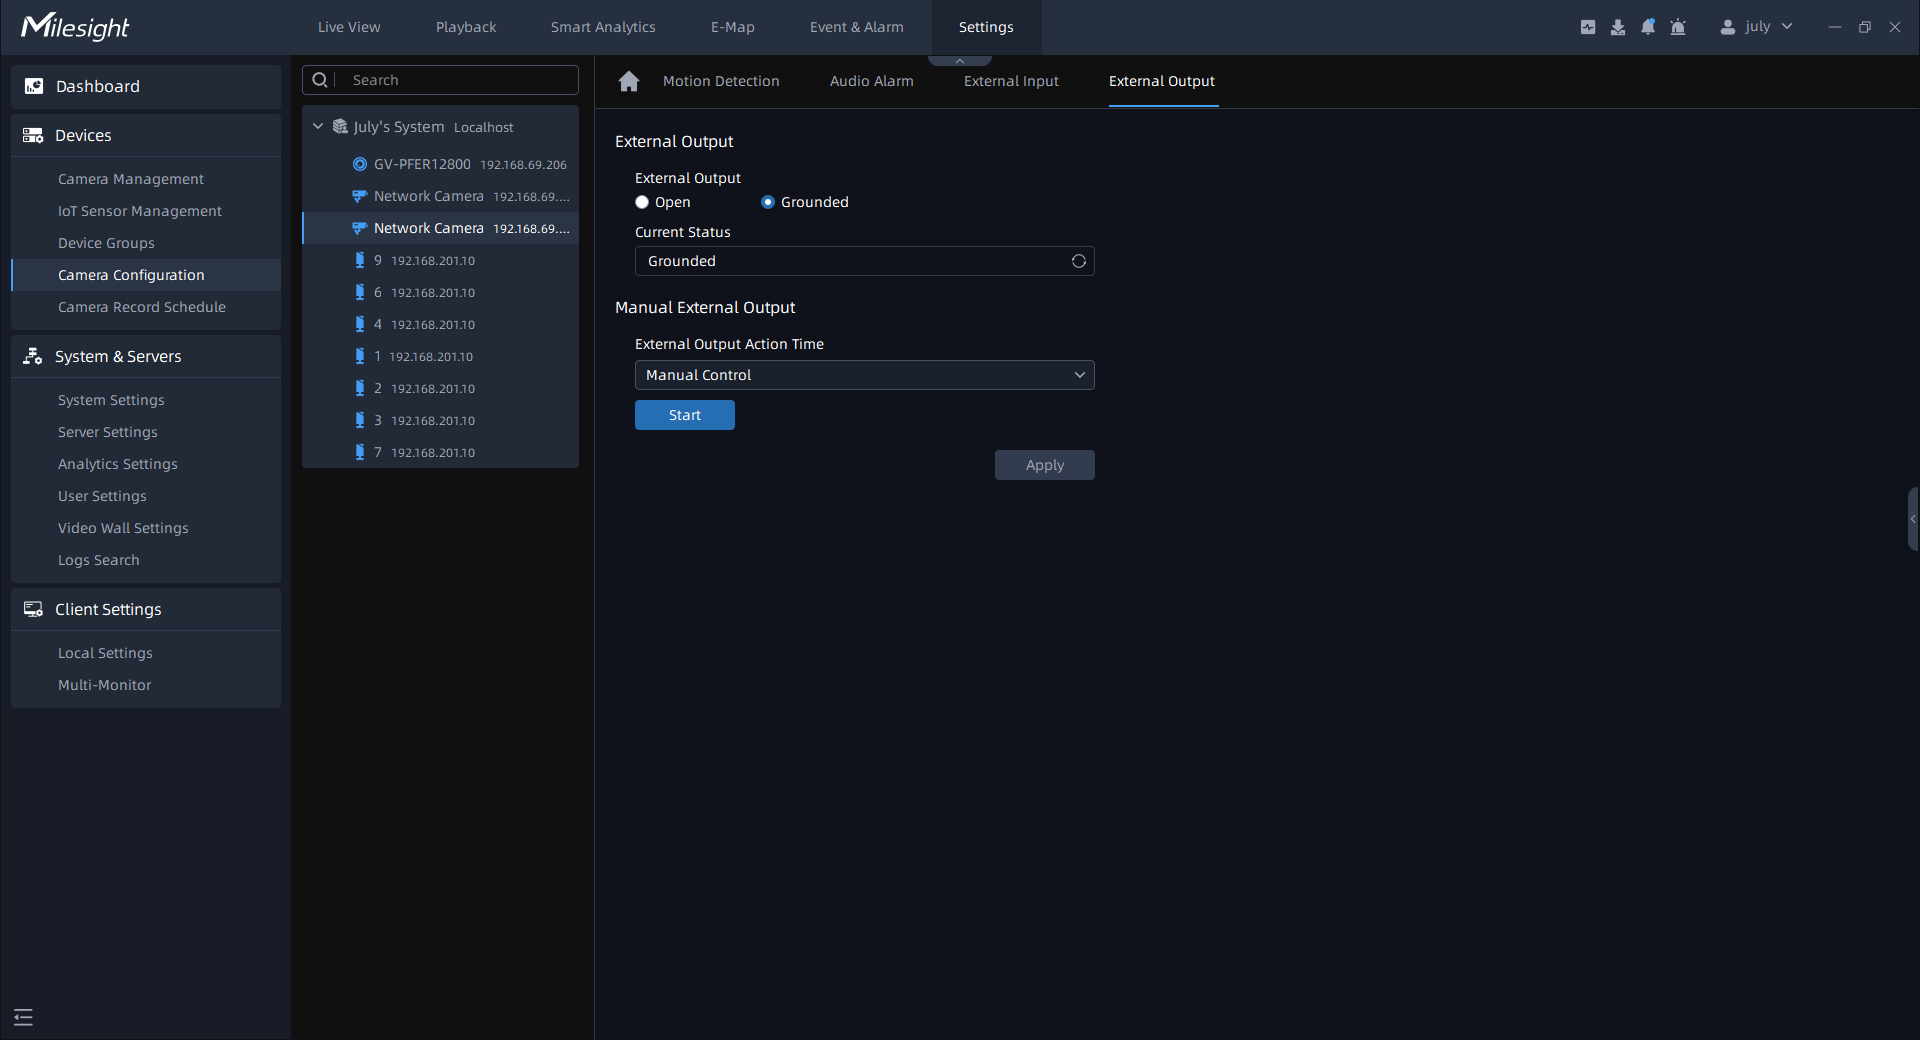Refresh the Current Status field
The width and height of the screenshot is (1920, 1040).
(x=1079, y=261)
